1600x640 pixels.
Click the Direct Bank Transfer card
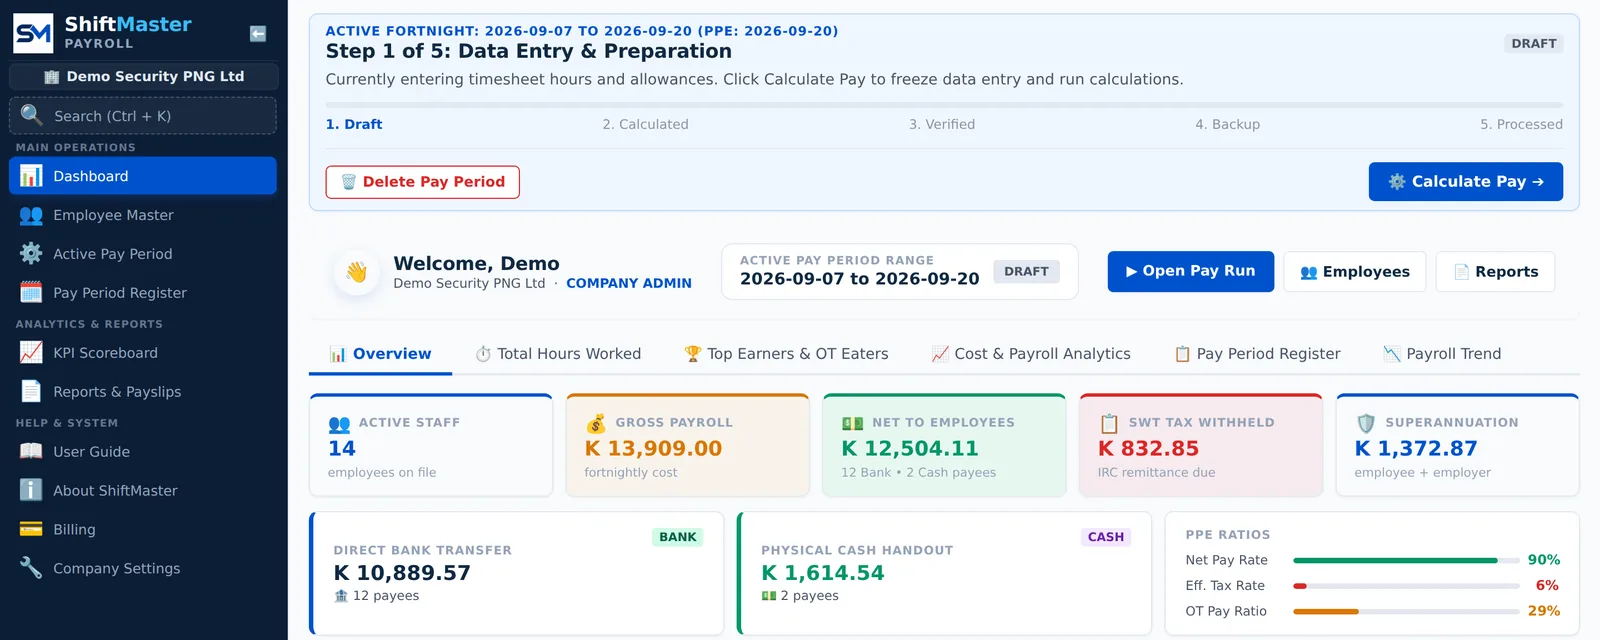click(516, 573)
